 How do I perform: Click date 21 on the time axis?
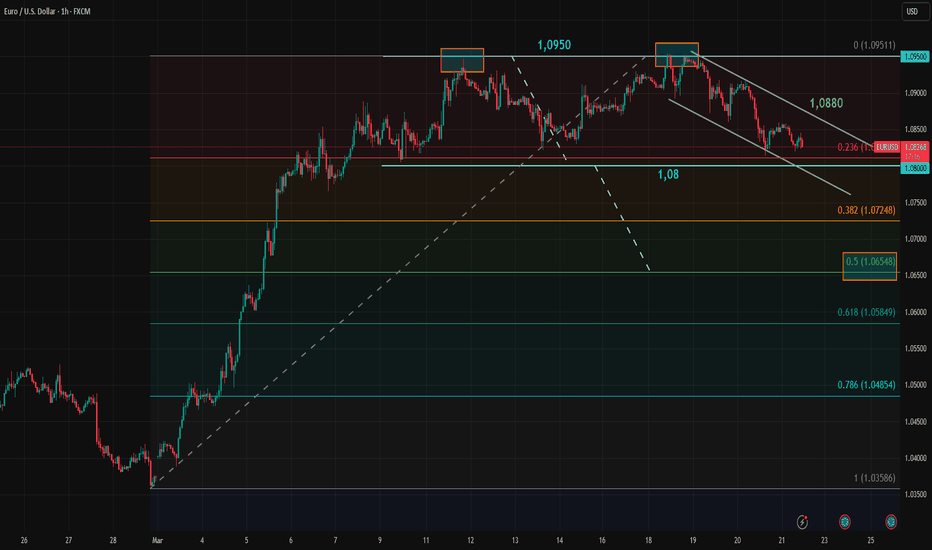coord(782,540)
